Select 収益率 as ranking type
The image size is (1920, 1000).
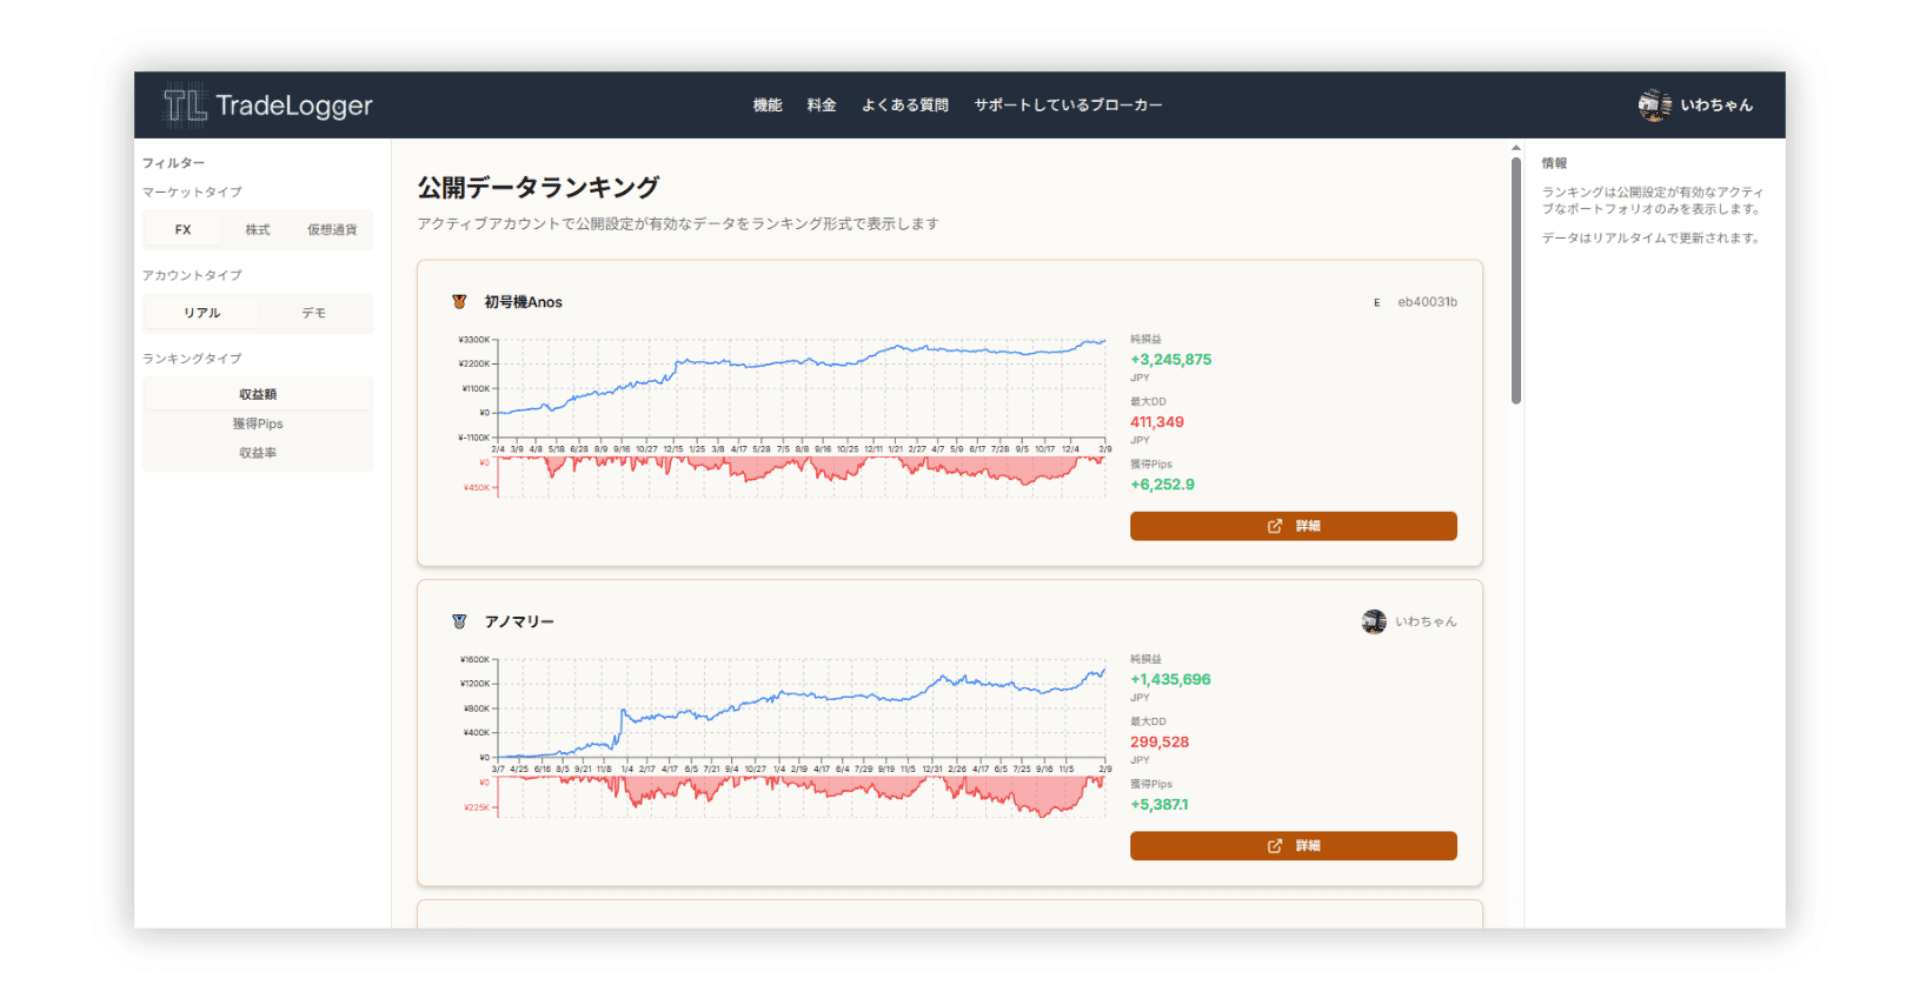coord(257,452)
